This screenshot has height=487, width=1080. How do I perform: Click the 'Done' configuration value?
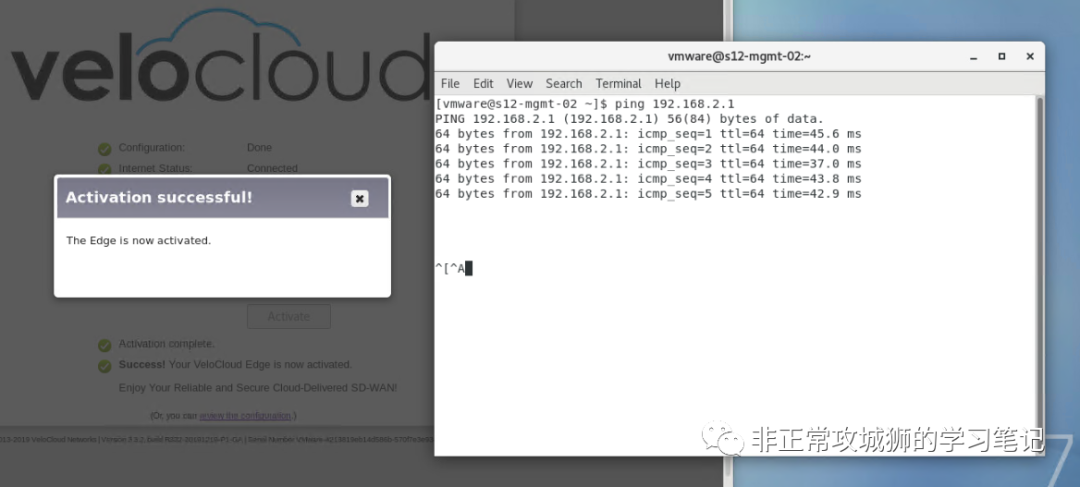[259, 147]
